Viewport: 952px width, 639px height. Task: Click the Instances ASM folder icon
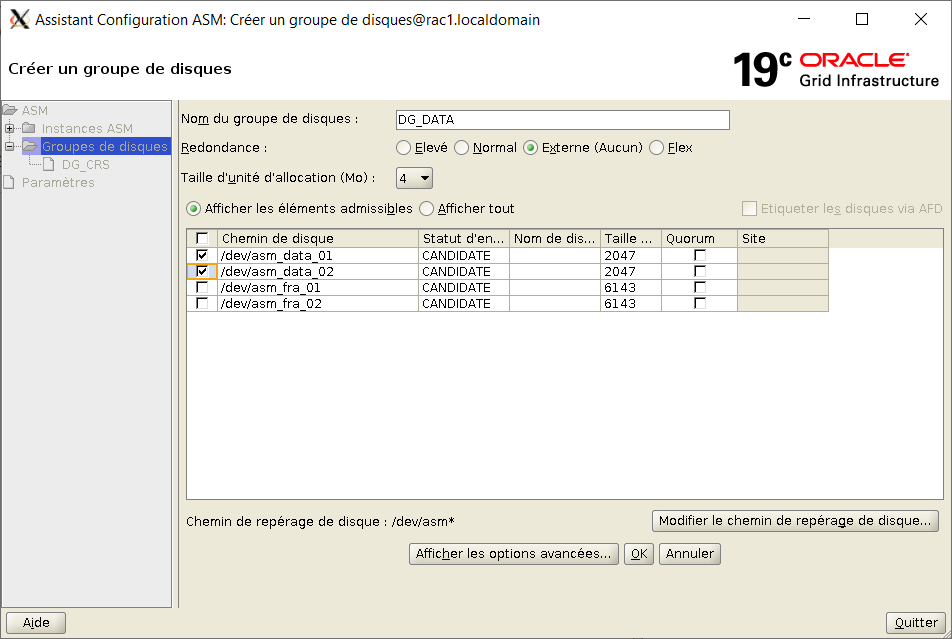point(29,128)
